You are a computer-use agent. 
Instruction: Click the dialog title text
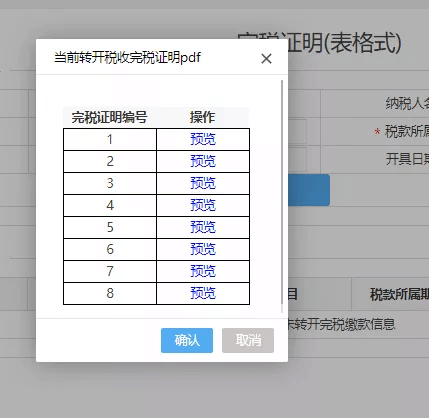point(128,57)
